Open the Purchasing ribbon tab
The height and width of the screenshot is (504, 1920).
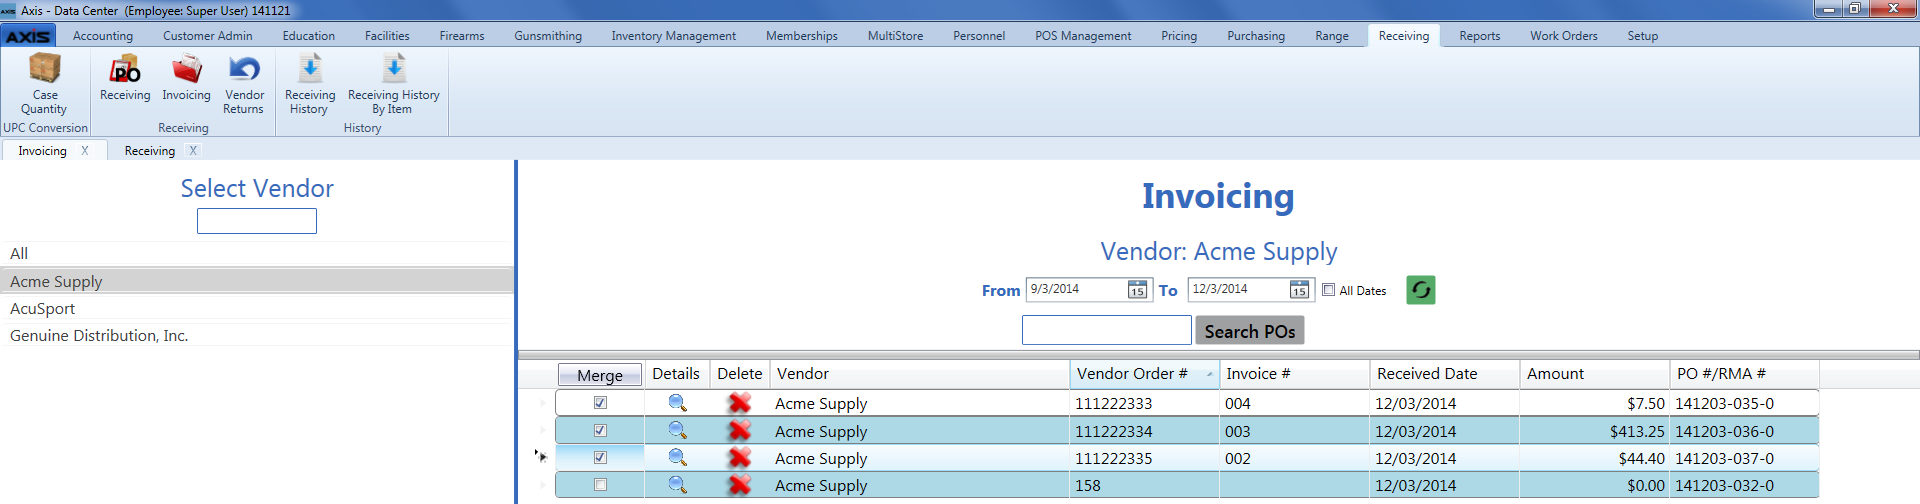(1256, 36)
